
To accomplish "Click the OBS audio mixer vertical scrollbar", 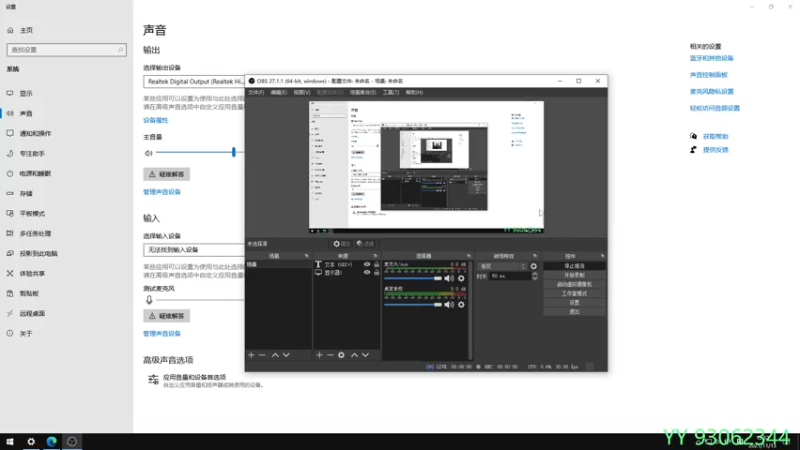I will (x=470, y=310).
